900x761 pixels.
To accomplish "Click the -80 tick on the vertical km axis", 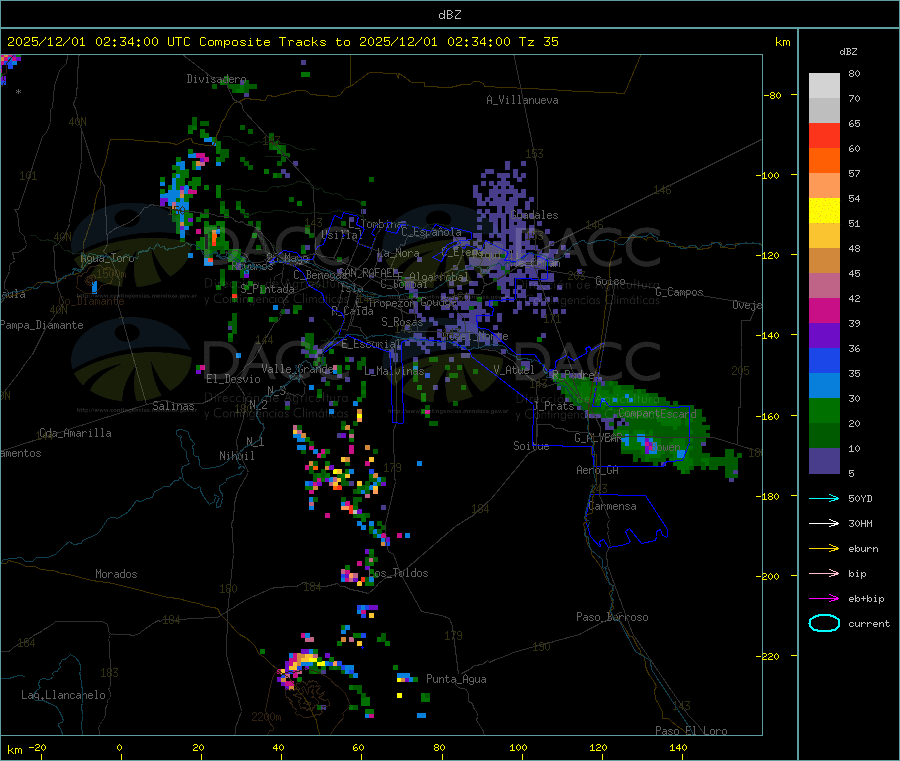I will point(772,95).
